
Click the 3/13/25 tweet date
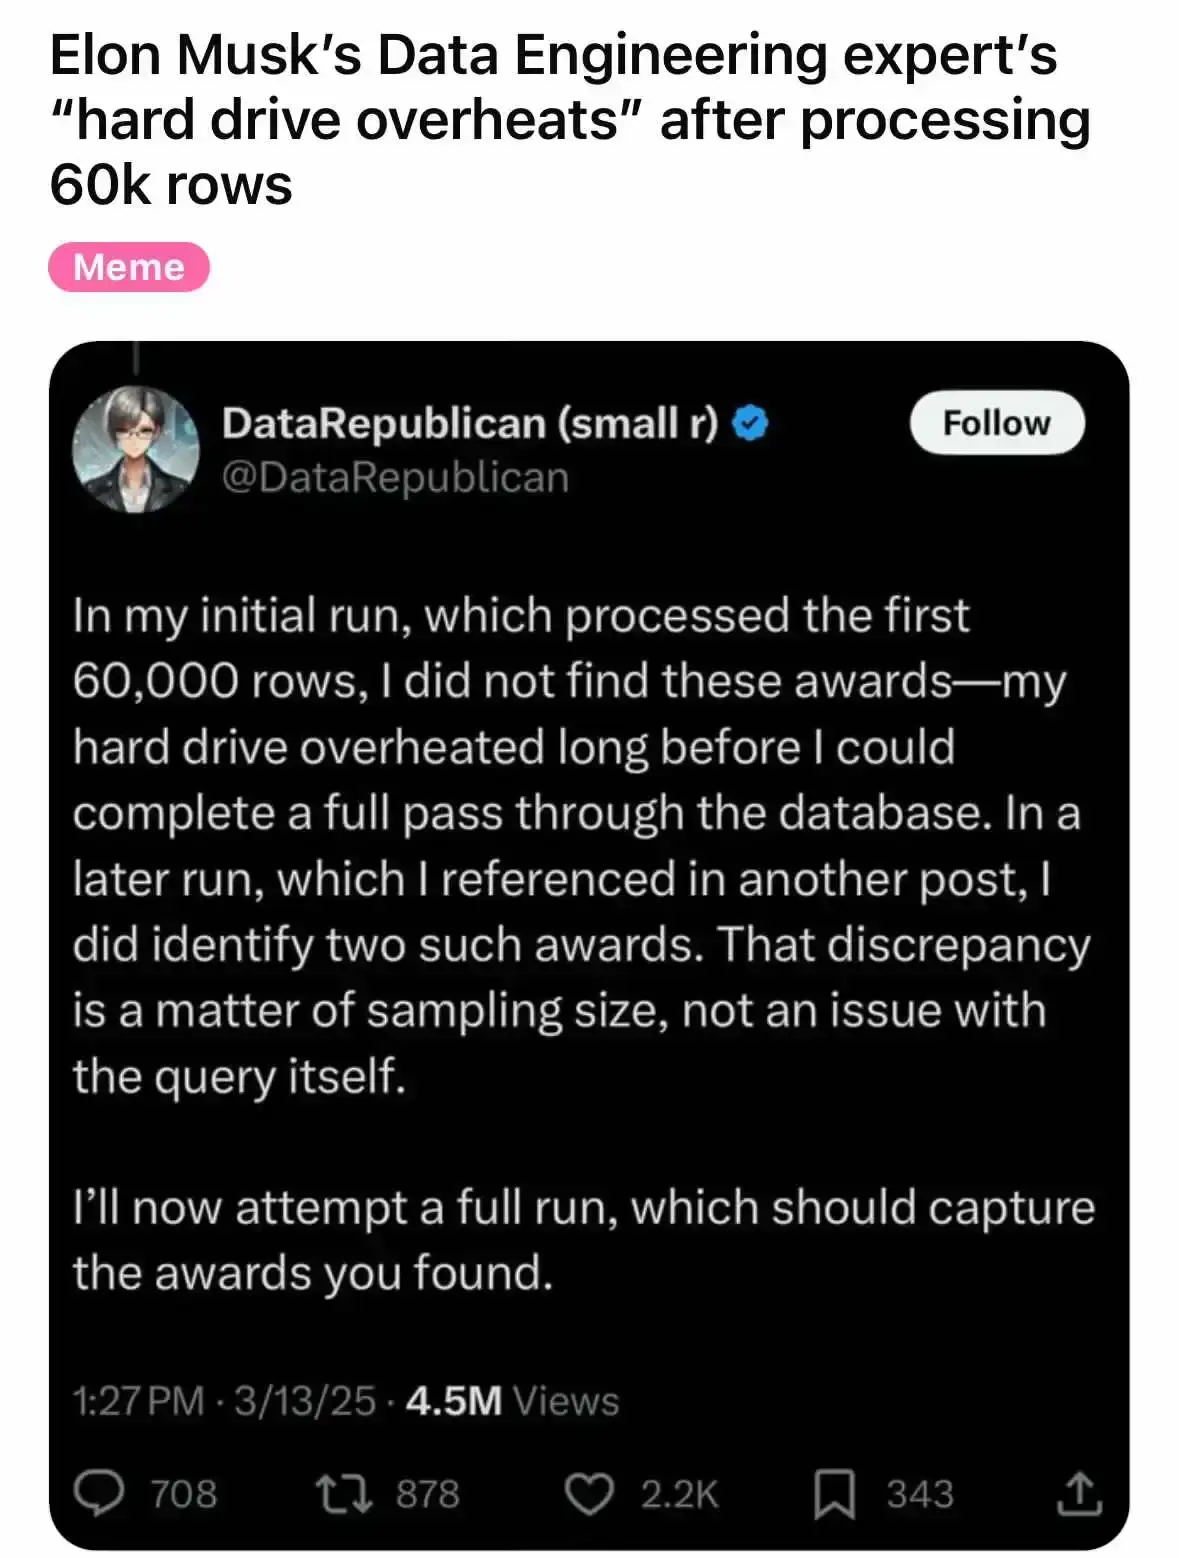tap(305, 1400)
